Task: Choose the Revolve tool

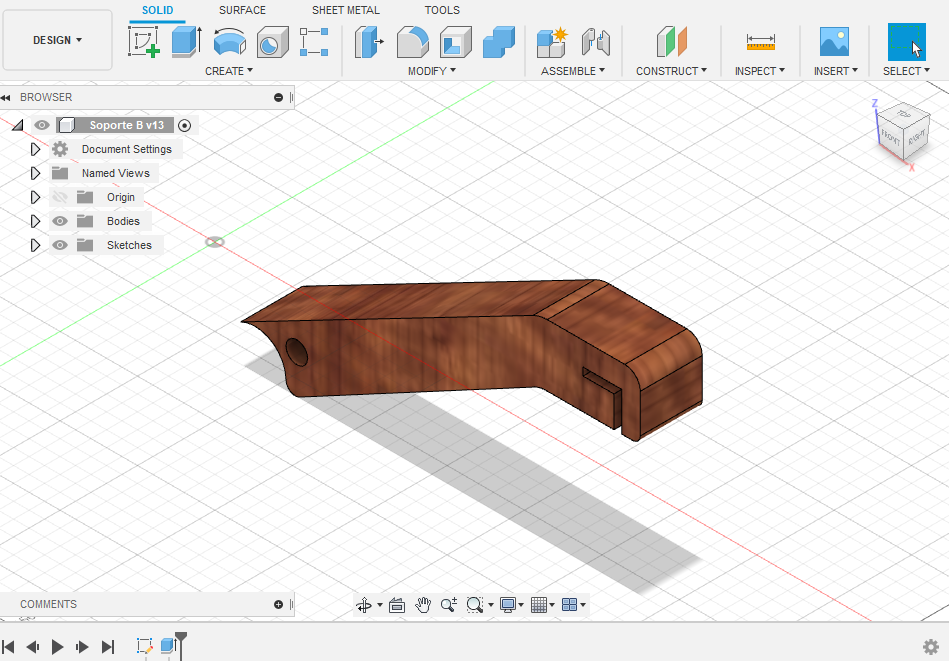Action: click(230, 42)
